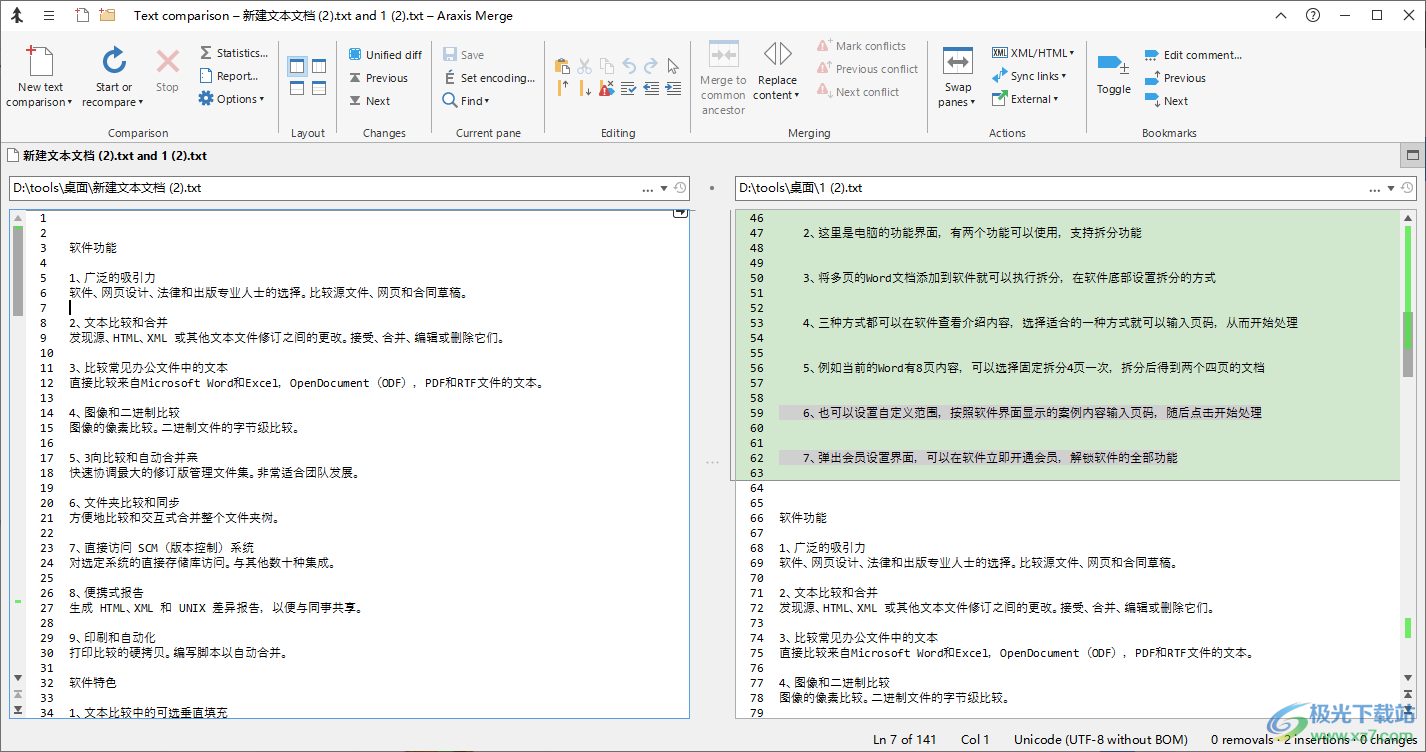Image resolution: width=1426 pixels, height=752 pixels.
Task: Select two-pane horizontal layout
Action: (x=297, y=88)
